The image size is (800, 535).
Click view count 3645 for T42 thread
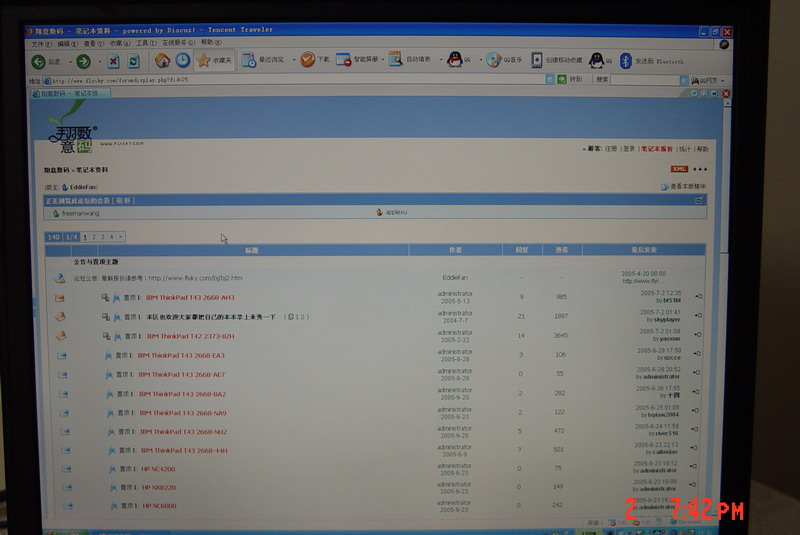coord(561,336)
